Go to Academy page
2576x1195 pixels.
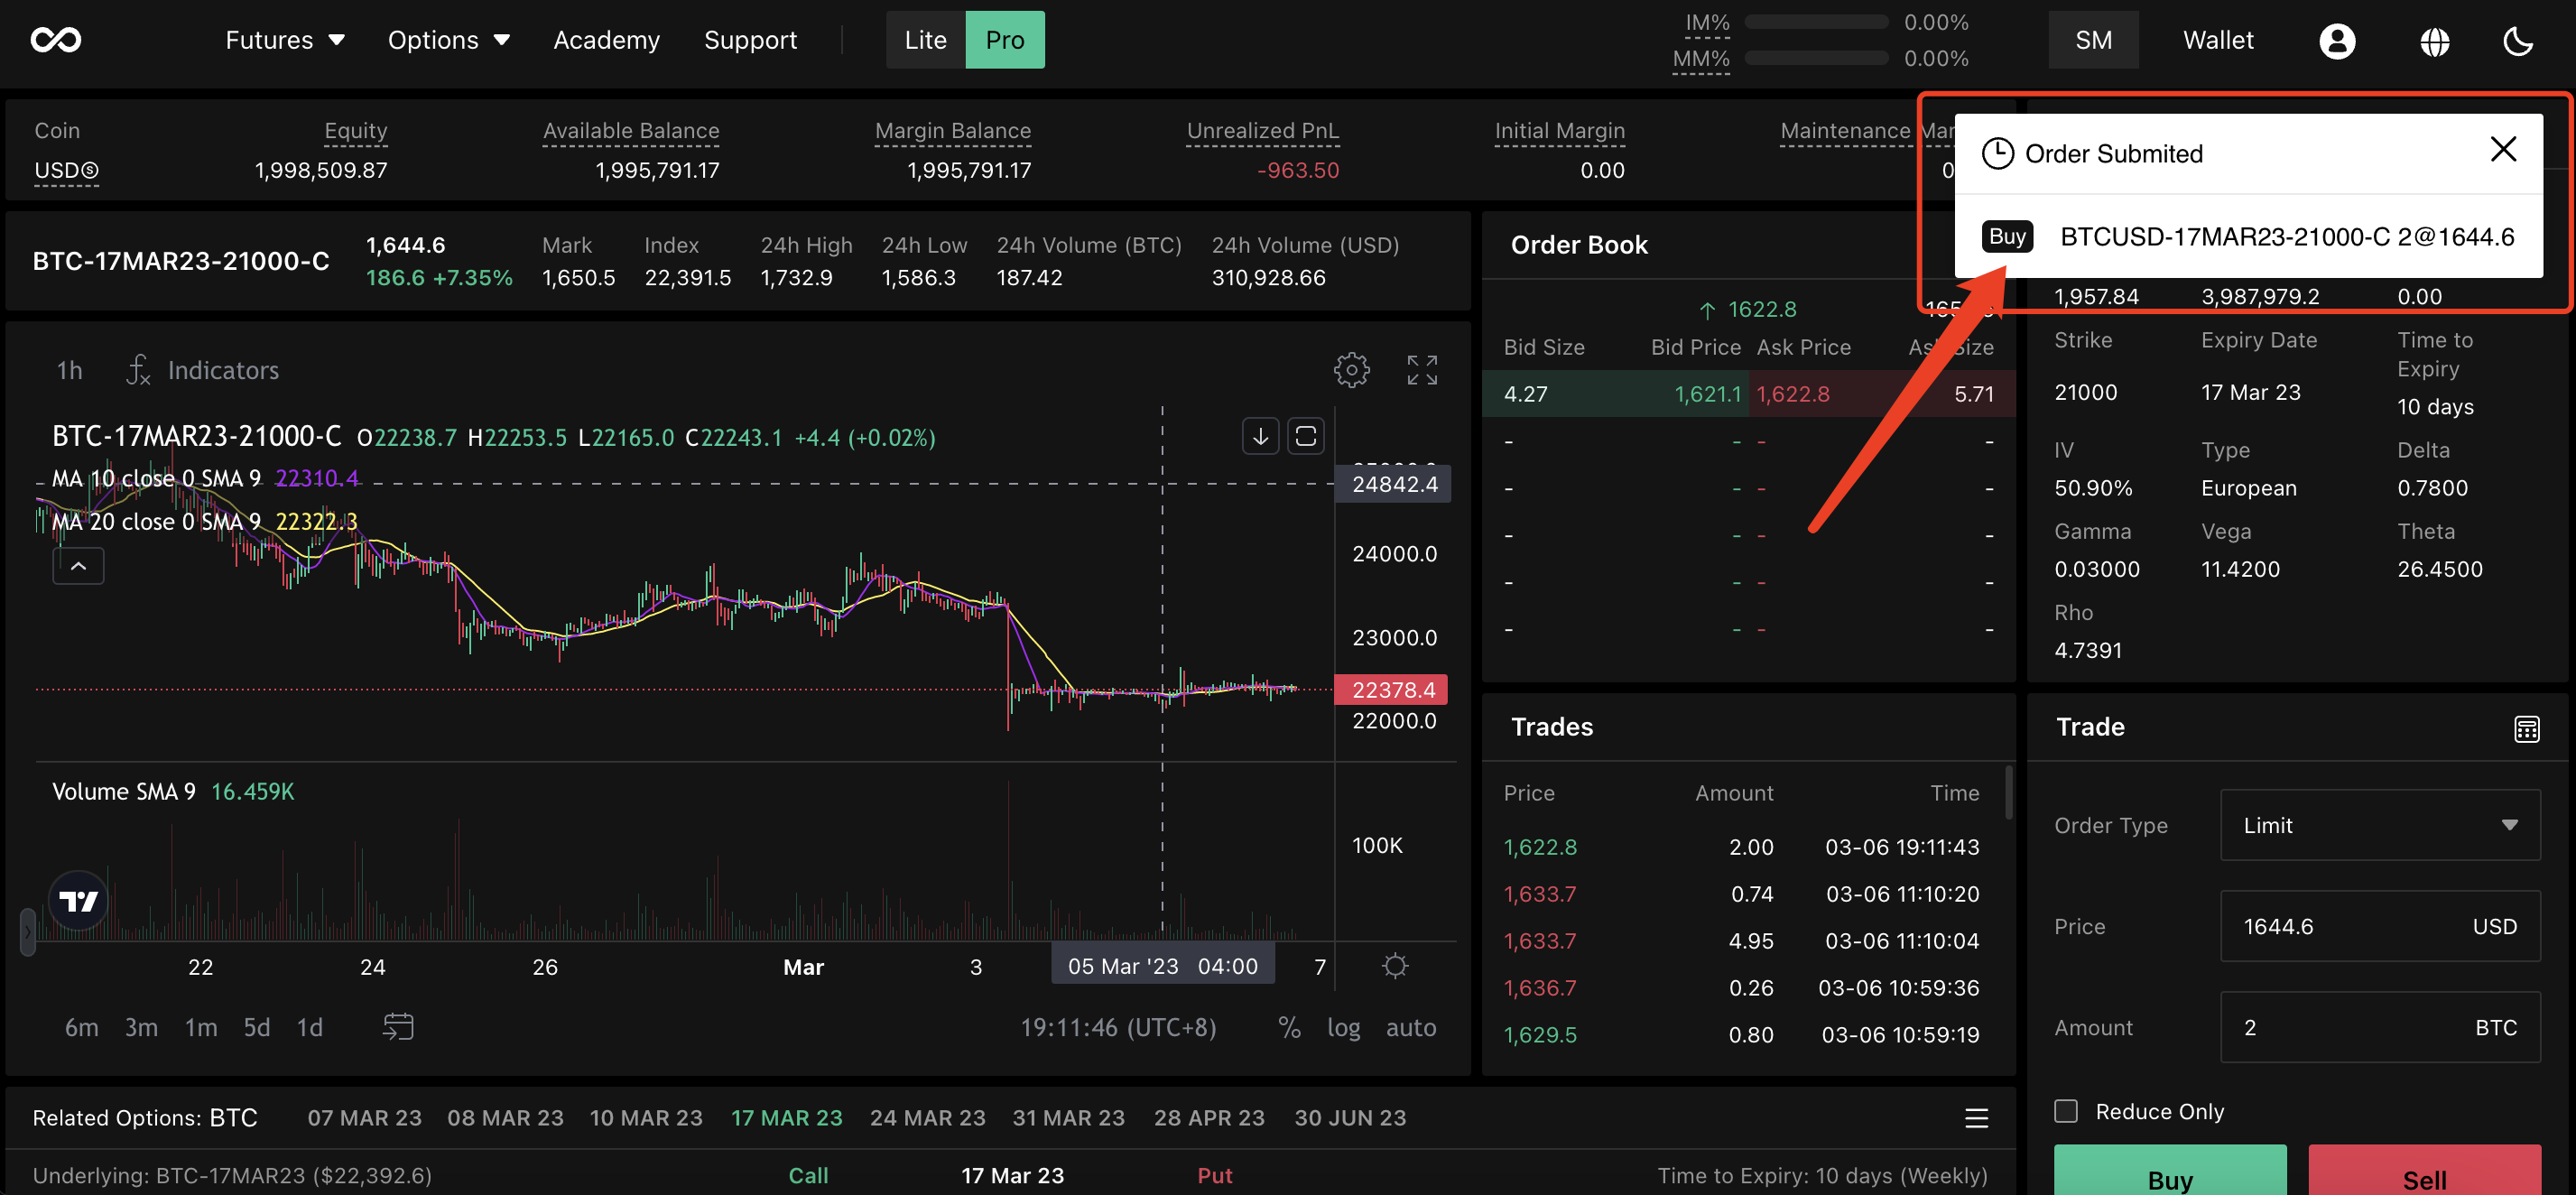click(607, 40)
